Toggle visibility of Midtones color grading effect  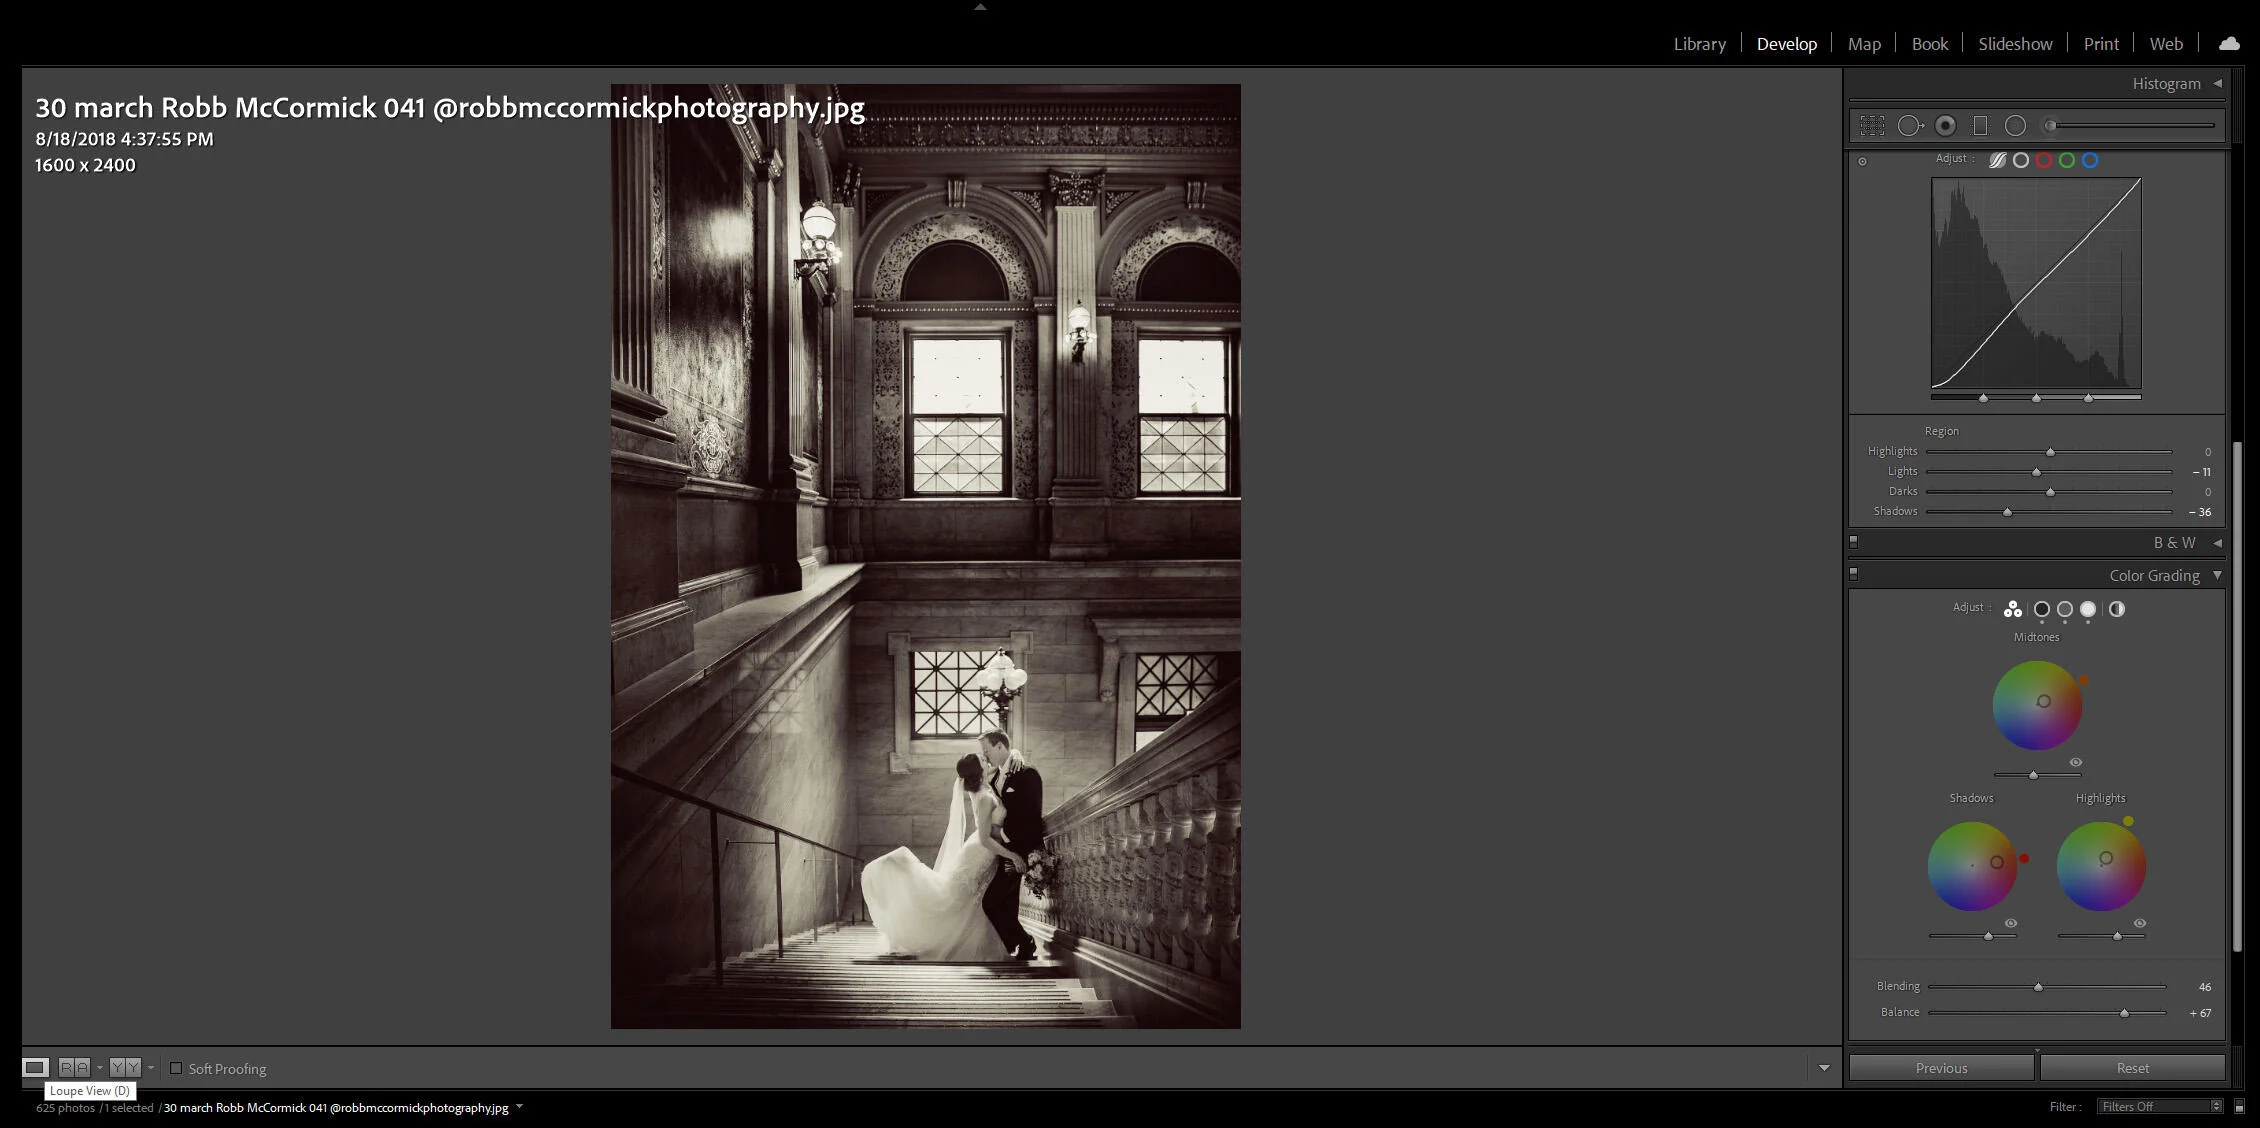(x=2073, y=762)
